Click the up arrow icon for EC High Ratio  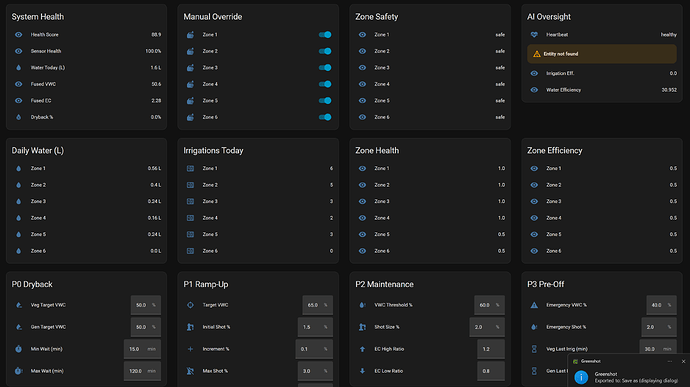tap(362, 349)
